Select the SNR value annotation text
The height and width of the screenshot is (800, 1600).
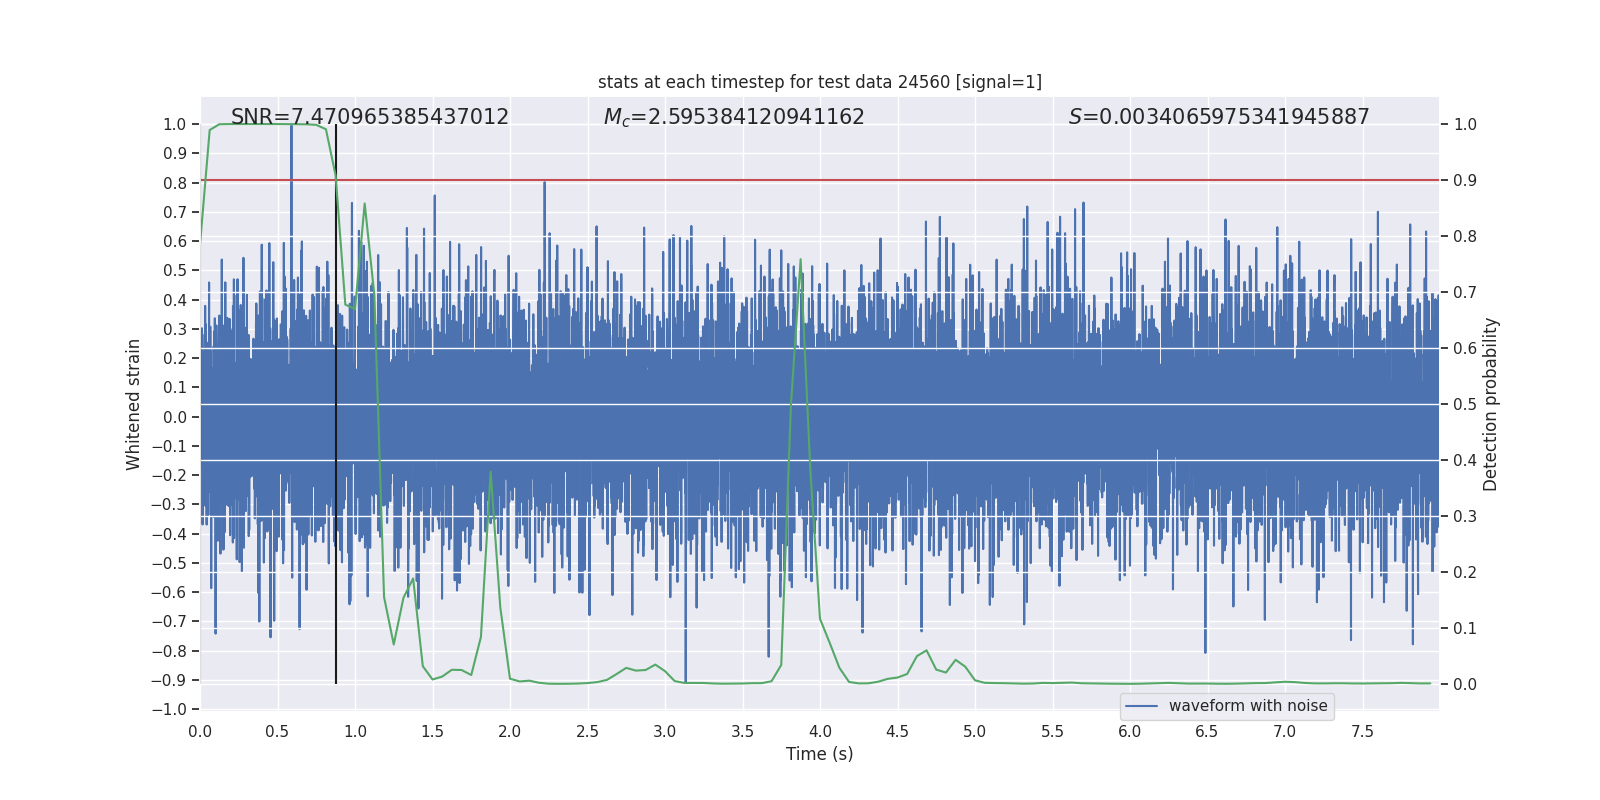pyautogui.click(x=369, y=117)
